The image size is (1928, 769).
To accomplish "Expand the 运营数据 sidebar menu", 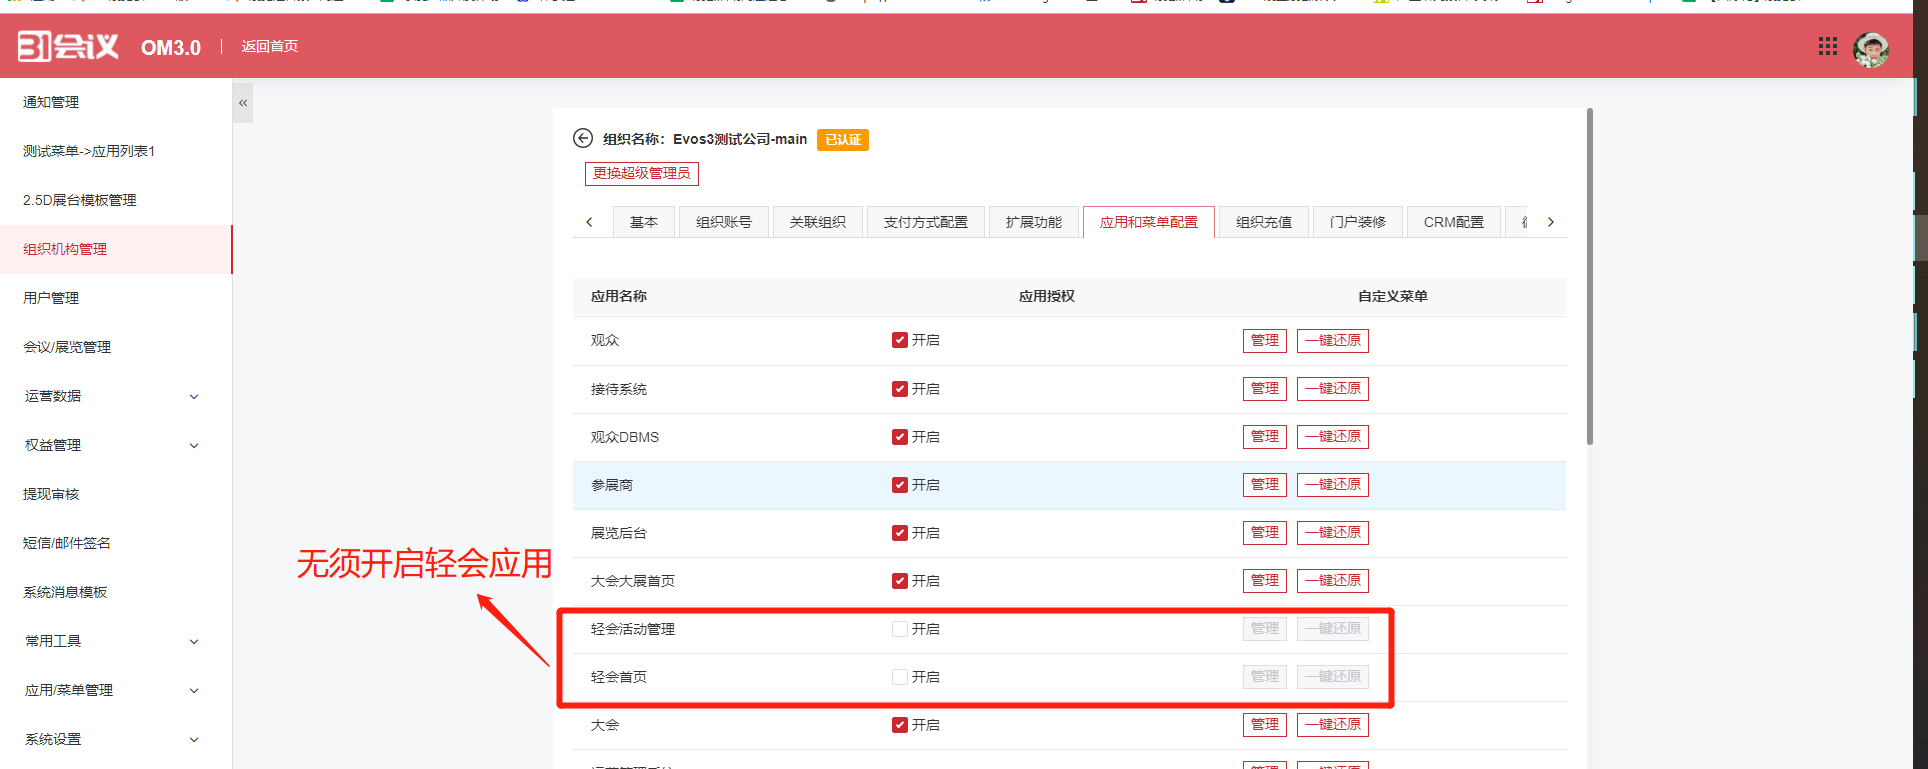I will coord(116,396).
